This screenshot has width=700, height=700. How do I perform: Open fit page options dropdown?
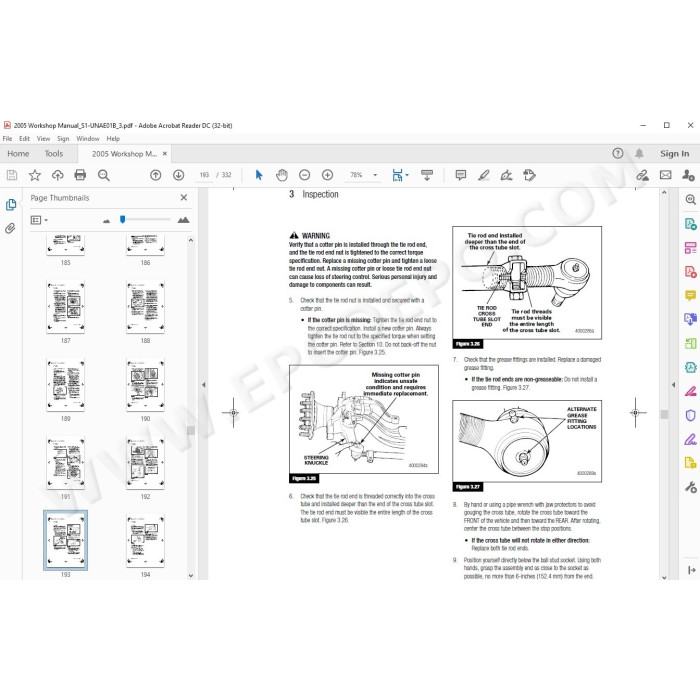coord(407,175)
